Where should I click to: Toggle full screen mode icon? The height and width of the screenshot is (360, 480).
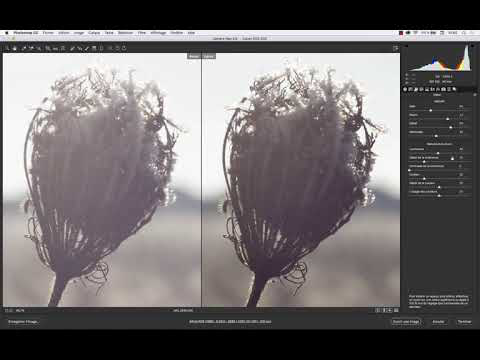click(395, 48)
